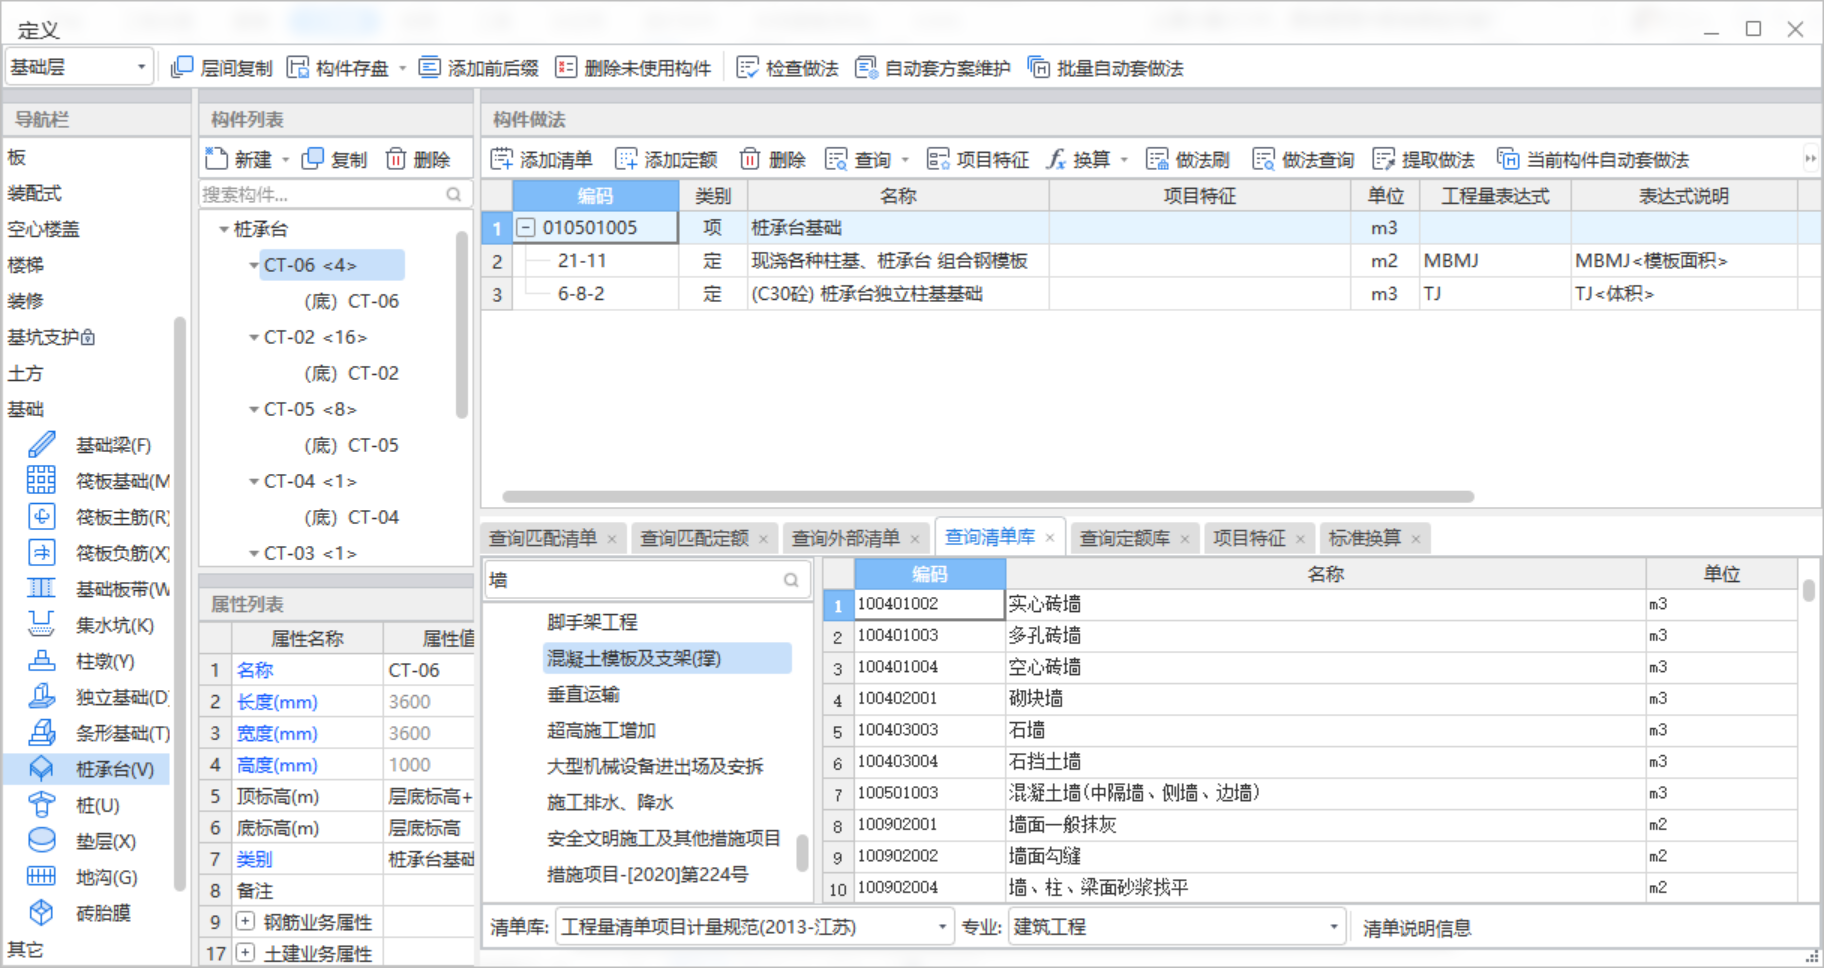This screenshot has height=968, width=1824.
Task: Click the 复制 icon in component list
Action: pyautogui.click(x=313, y=158)
